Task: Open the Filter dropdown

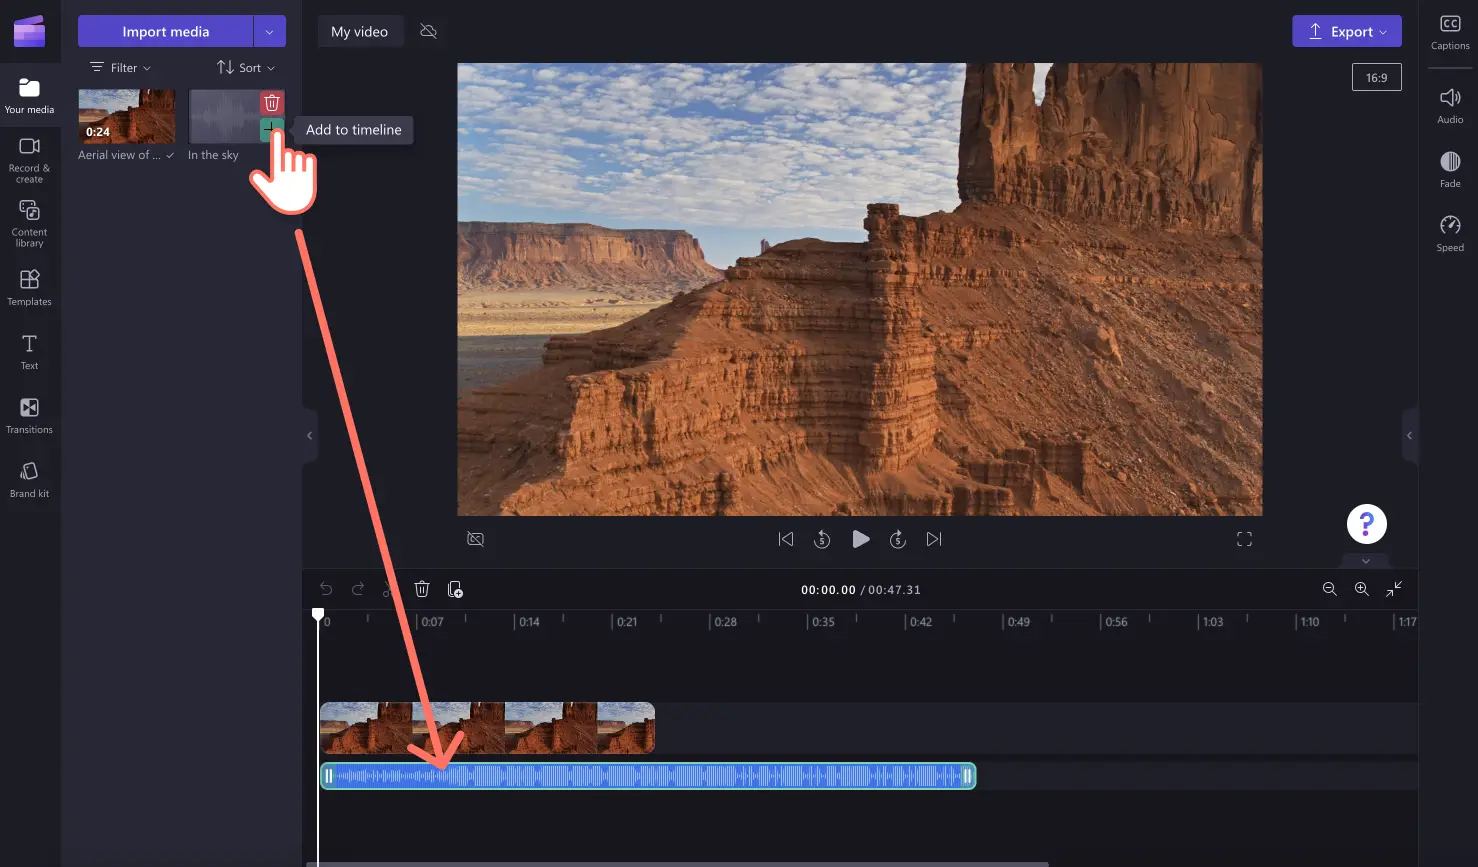Action: coord(121,68)
